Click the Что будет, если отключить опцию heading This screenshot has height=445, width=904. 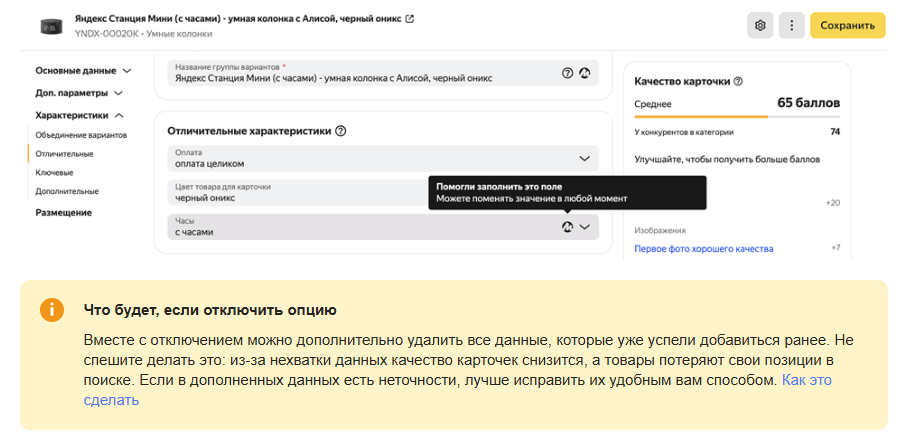point(210,311)
